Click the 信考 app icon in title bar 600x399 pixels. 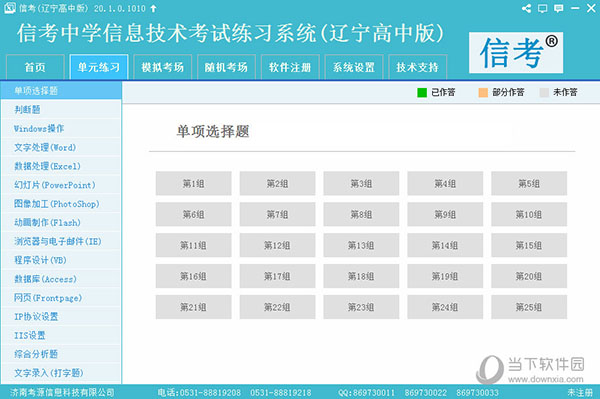[x=10, y=8]
